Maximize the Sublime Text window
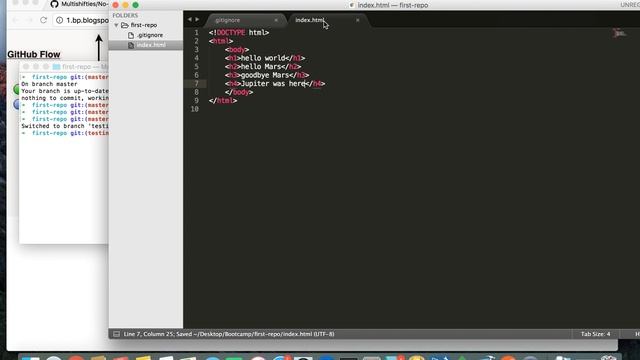 click(136, 5)
